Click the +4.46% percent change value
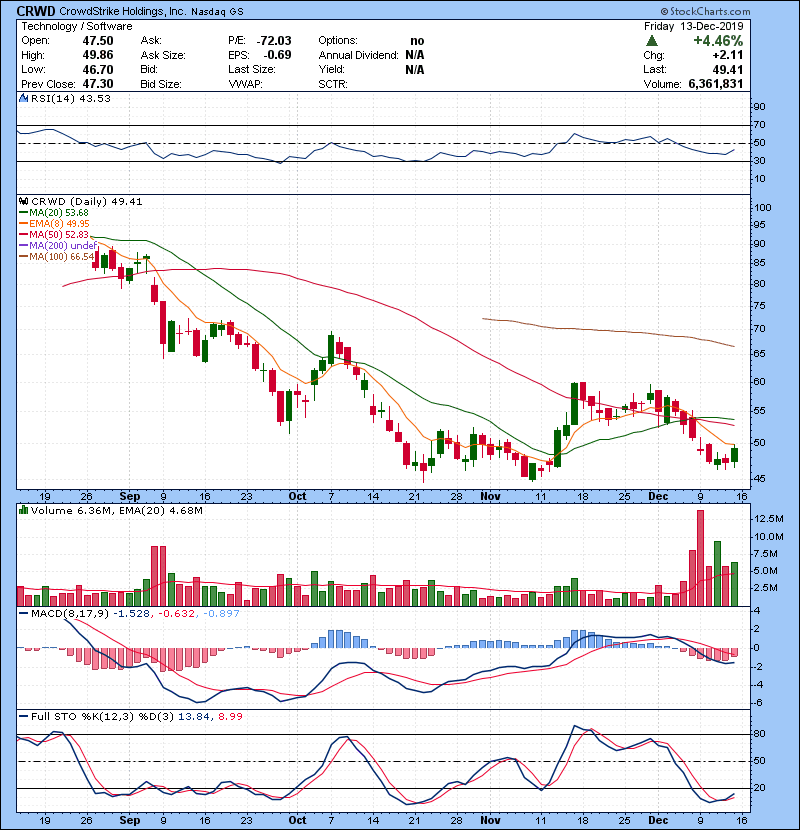The image size is (800, 830). coord(718,41)
